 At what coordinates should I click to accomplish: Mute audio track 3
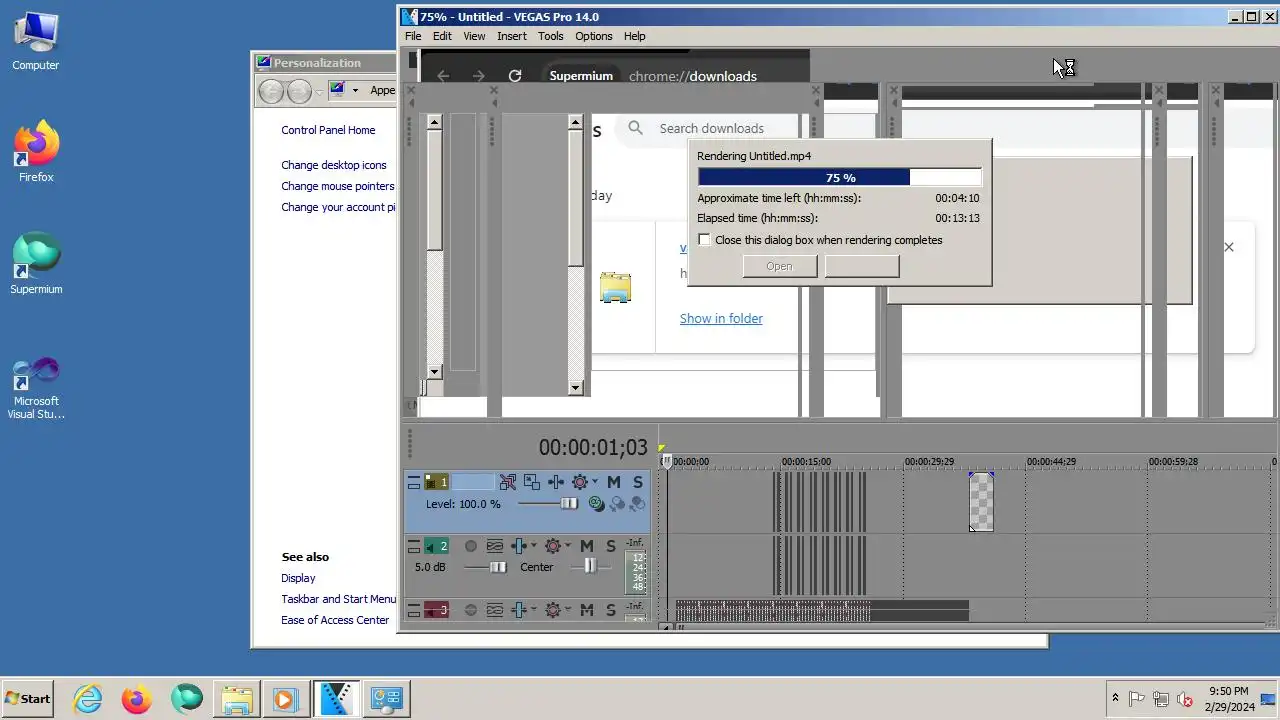point(587,610)
